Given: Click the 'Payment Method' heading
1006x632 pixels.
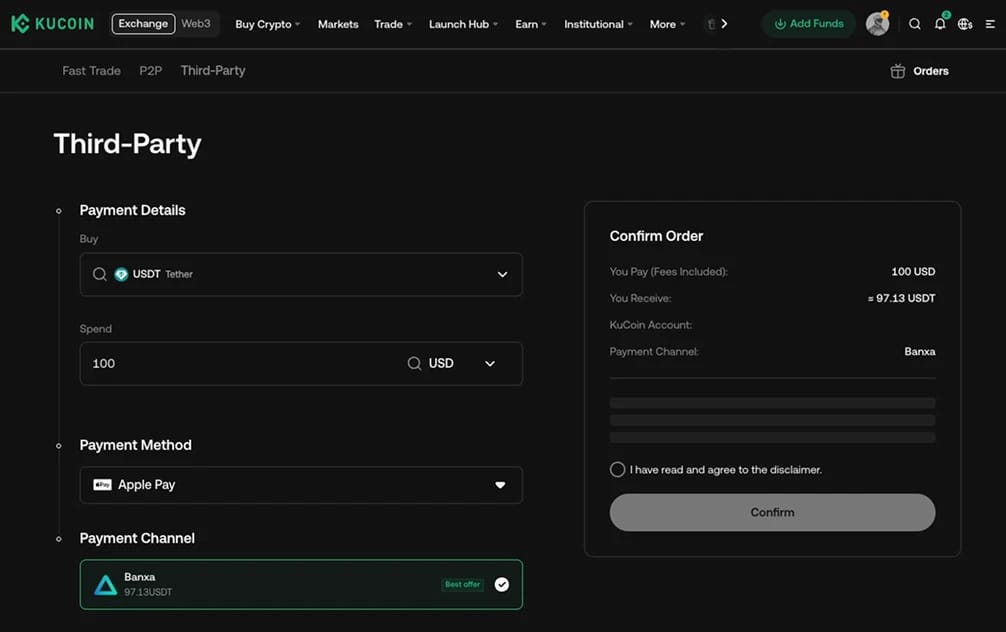Looking at the screenshot, I should [x=135, y=445].
